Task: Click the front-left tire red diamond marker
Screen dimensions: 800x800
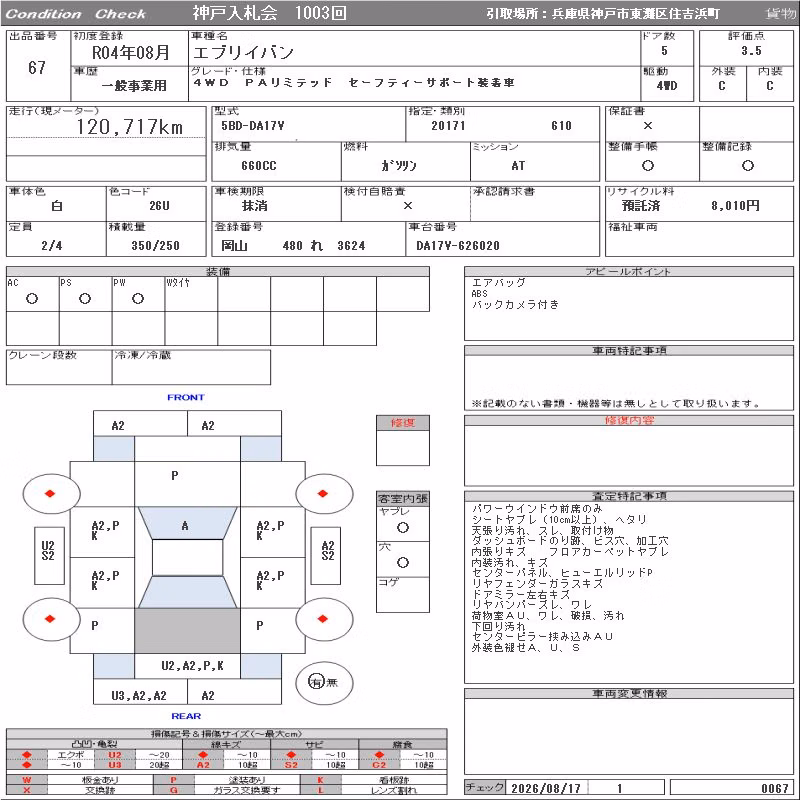Action: (50, 493)
